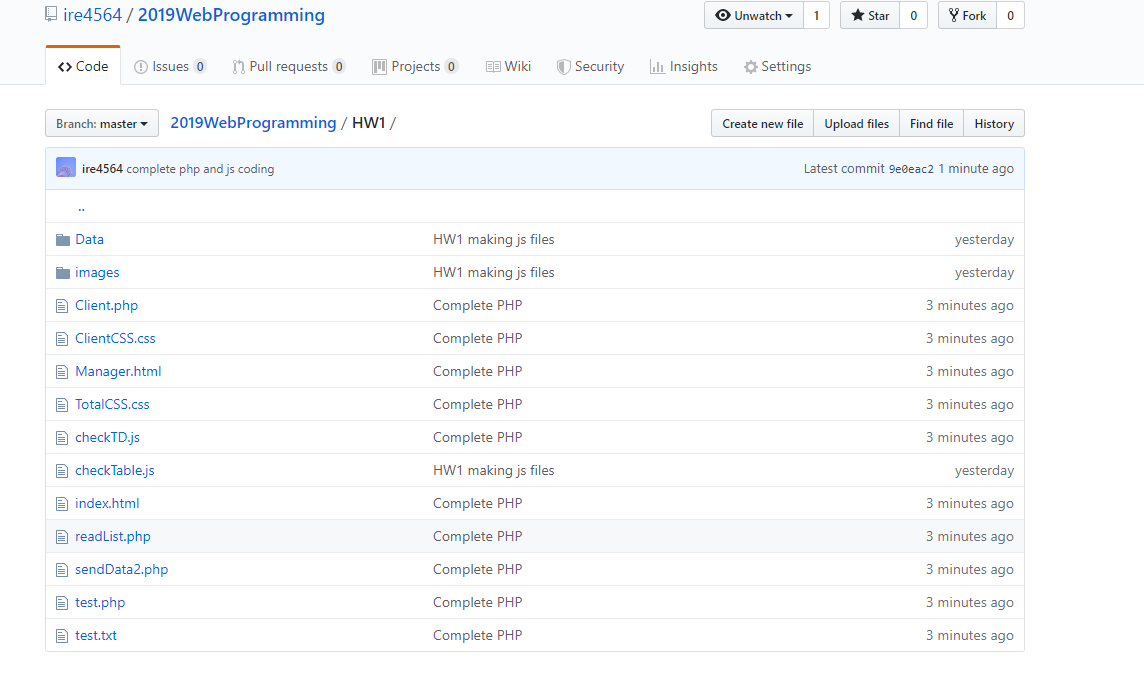Click 'HW1 making js files' message for checkTable.js

click(x=494, y=470)
